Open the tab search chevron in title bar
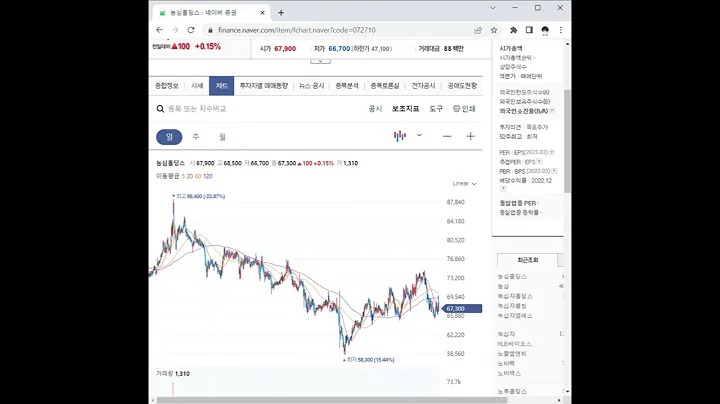Screen dimensions: 720x404 (x=493, y=8)
